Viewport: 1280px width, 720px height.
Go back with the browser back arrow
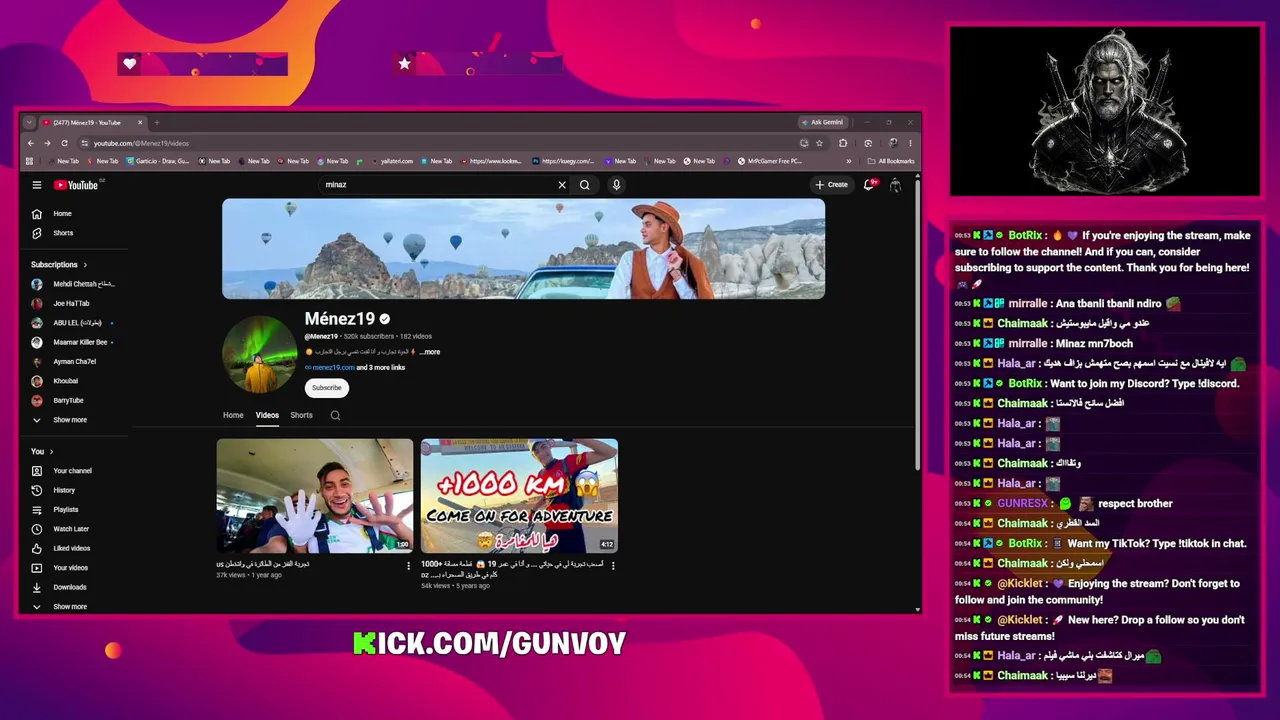tap(30, 143)
